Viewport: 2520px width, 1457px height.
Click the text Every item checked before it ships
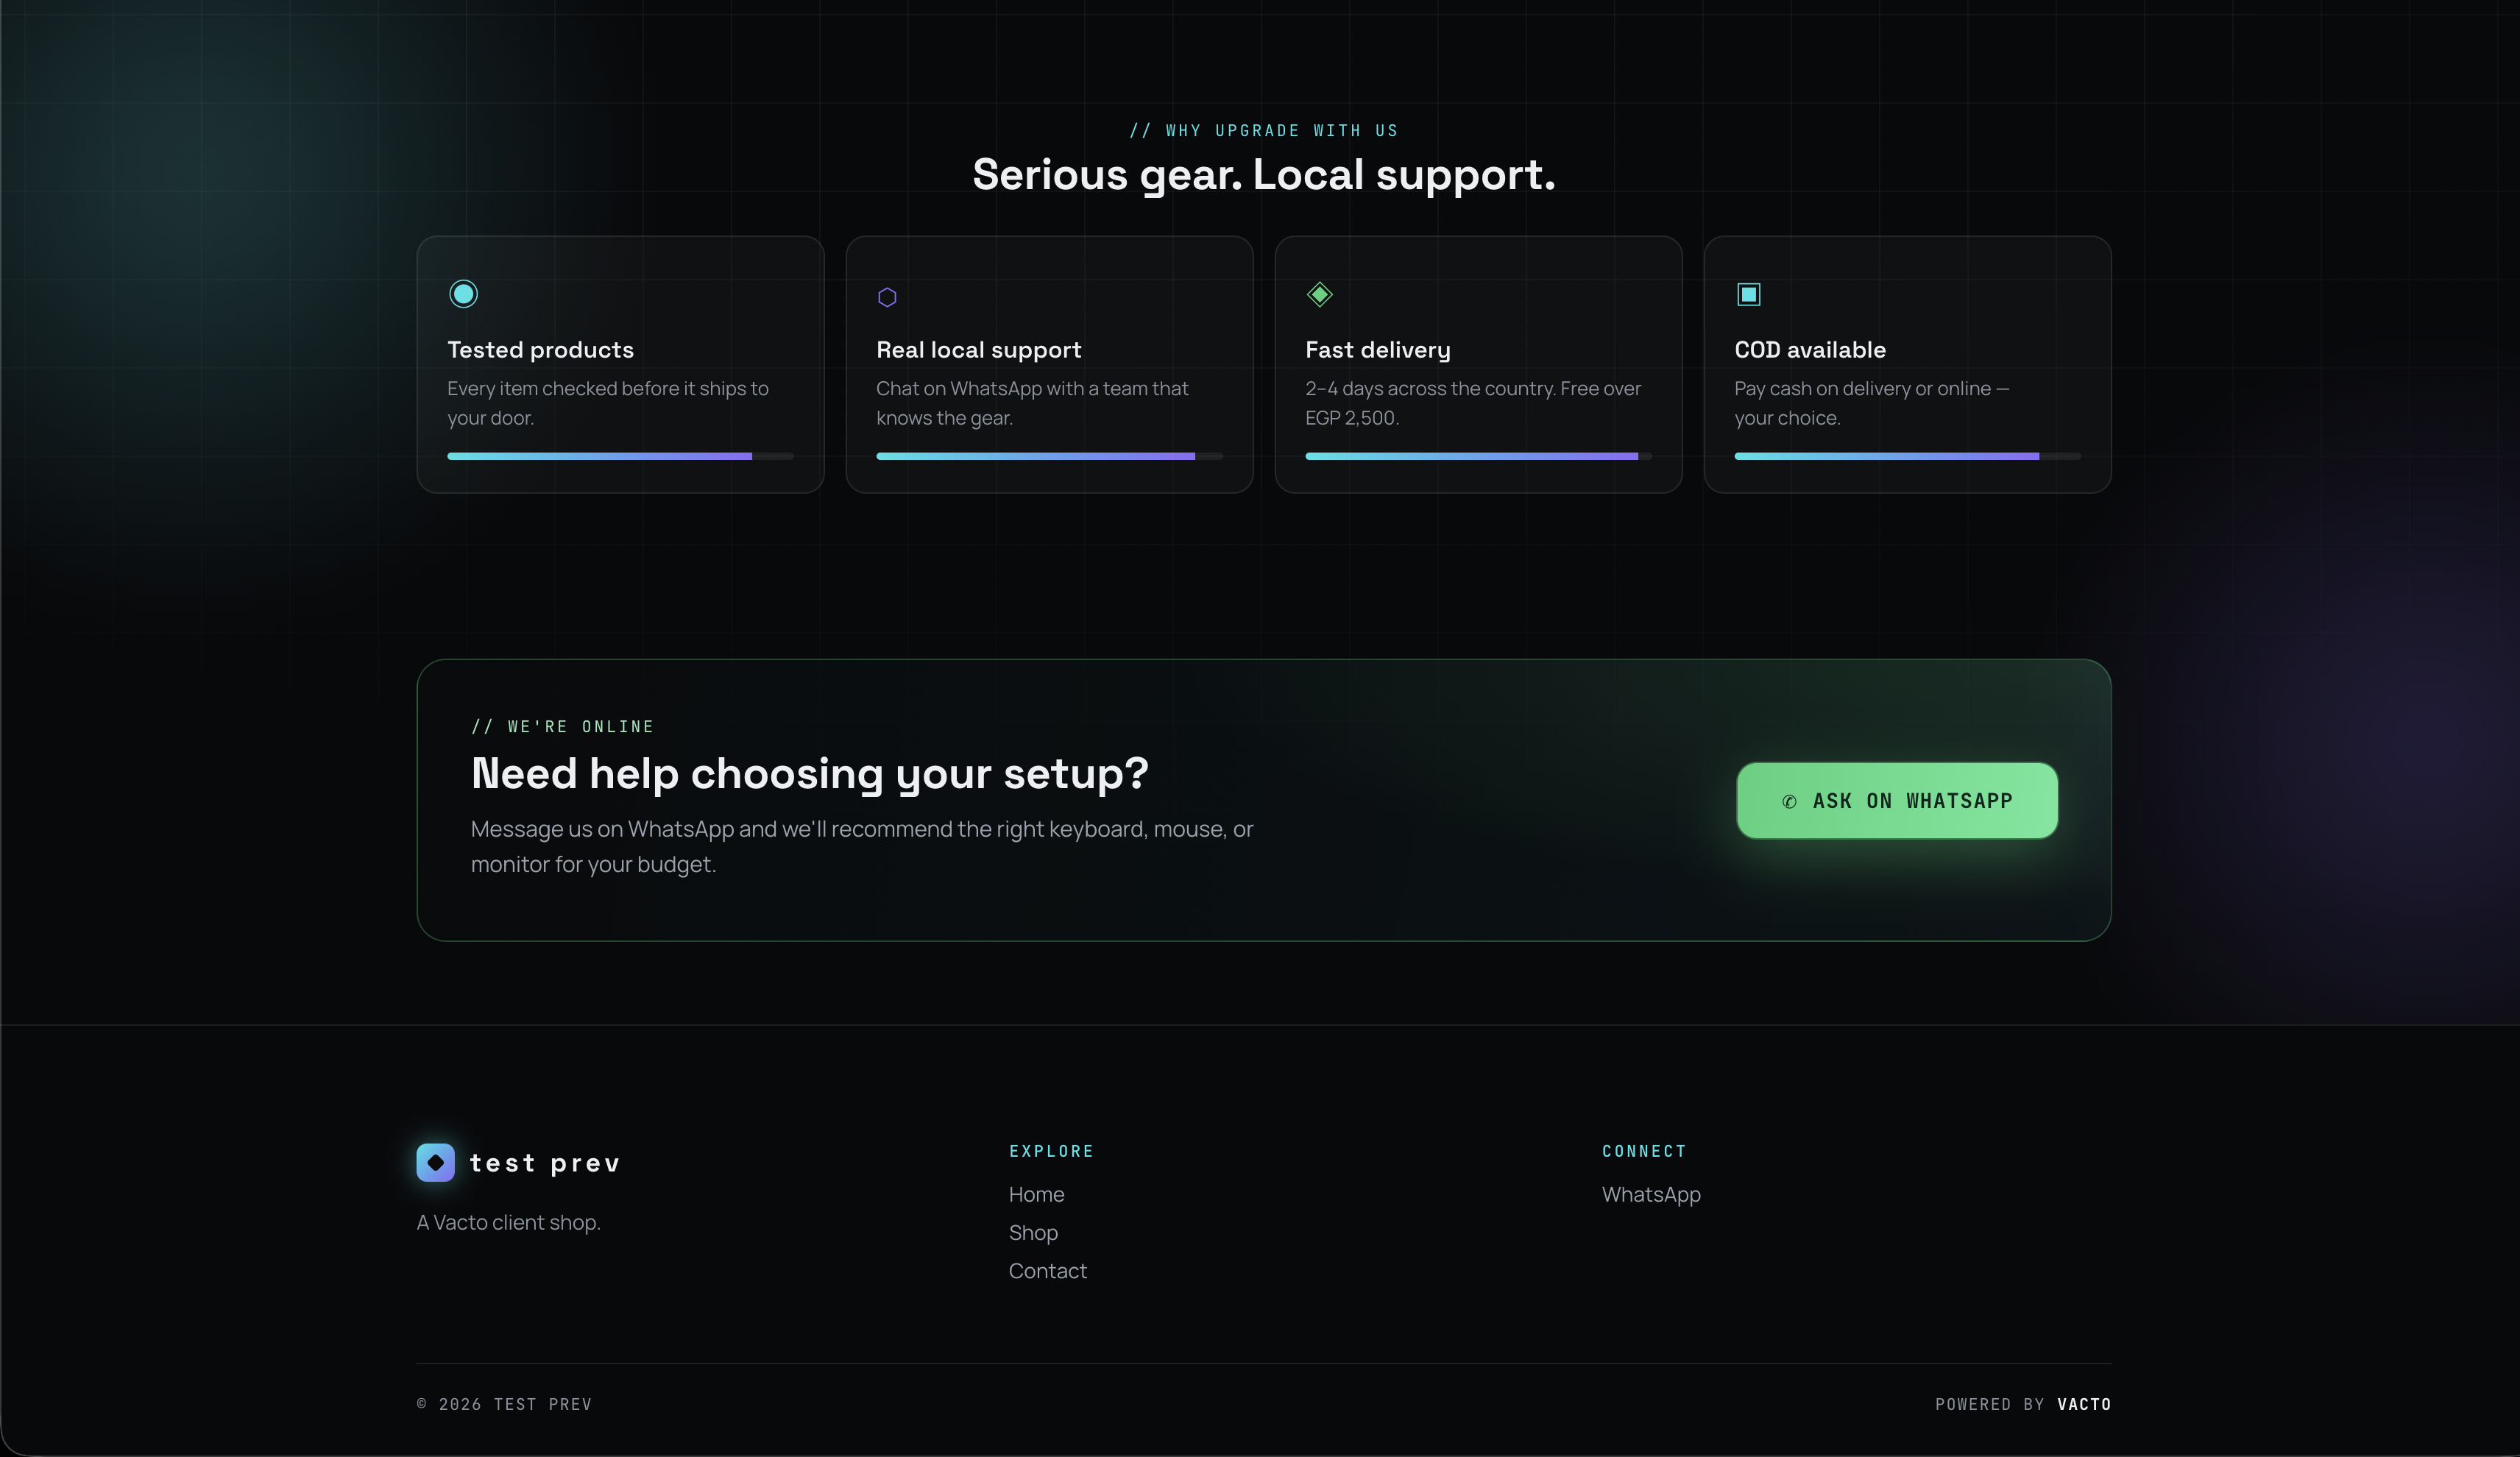(608, 402)
